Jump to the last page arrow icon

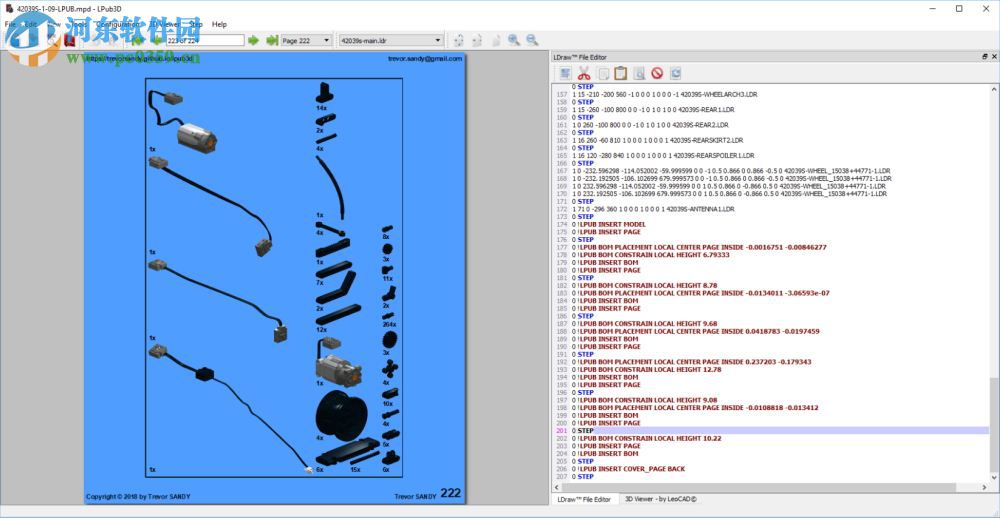[x=272, y=40]
